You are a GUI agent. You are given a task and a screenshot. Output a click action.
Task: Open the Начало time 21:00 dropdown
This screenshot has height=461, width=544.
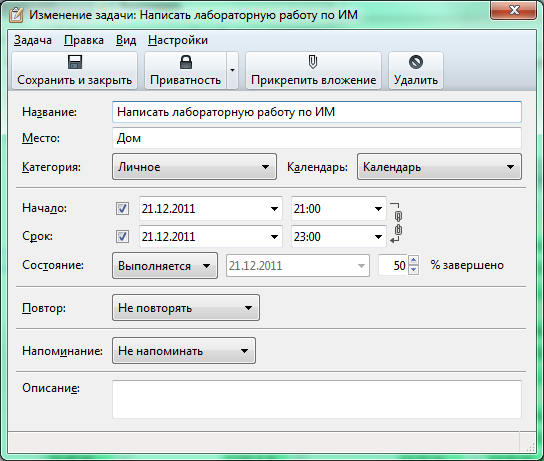pyautogui.click(x=378, y=209)
